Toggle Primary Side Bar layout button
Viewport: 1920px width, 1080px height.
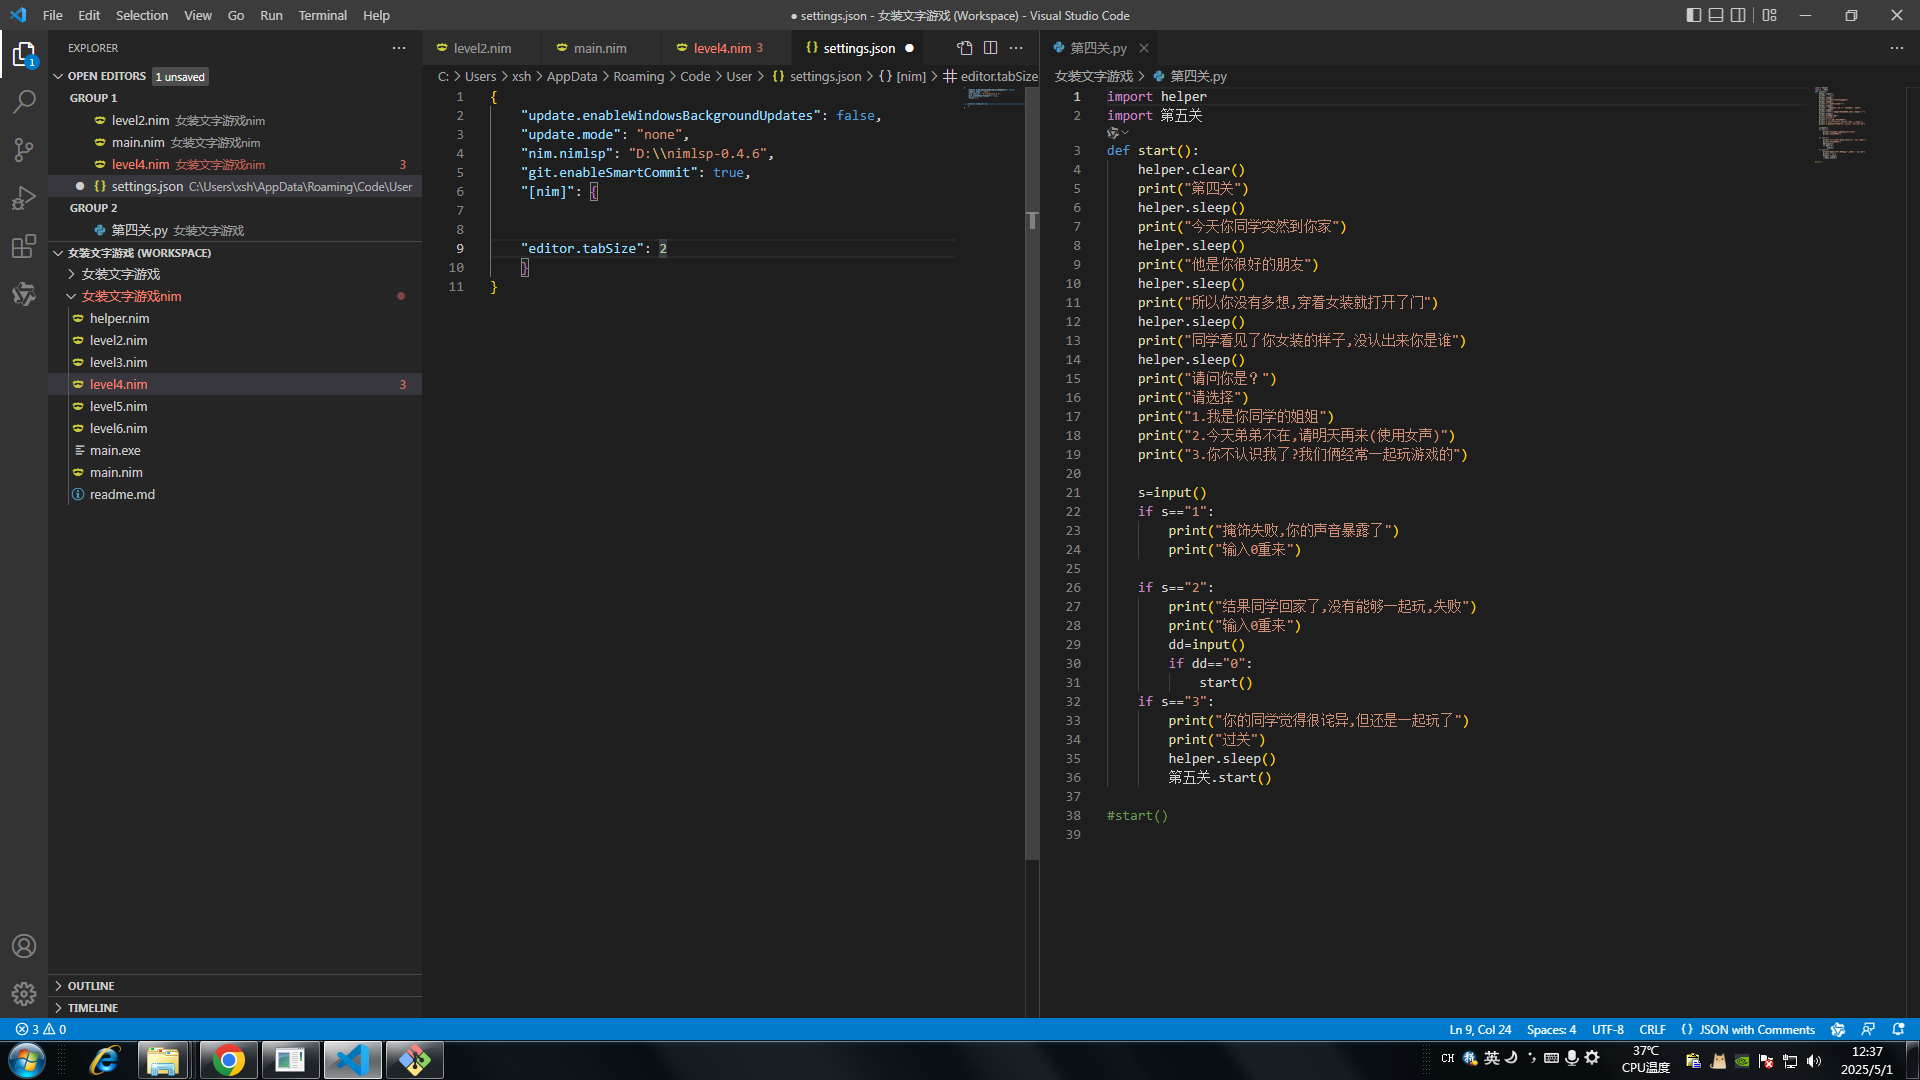pos(1693,15)
